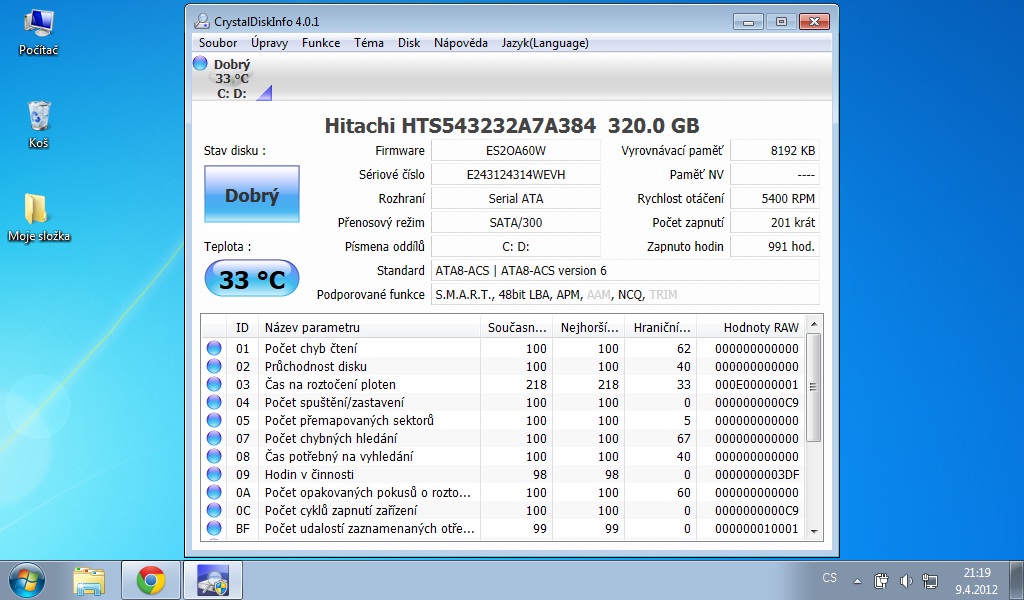Click the SMART table scrollbar thumb

[x=814, y=387]
